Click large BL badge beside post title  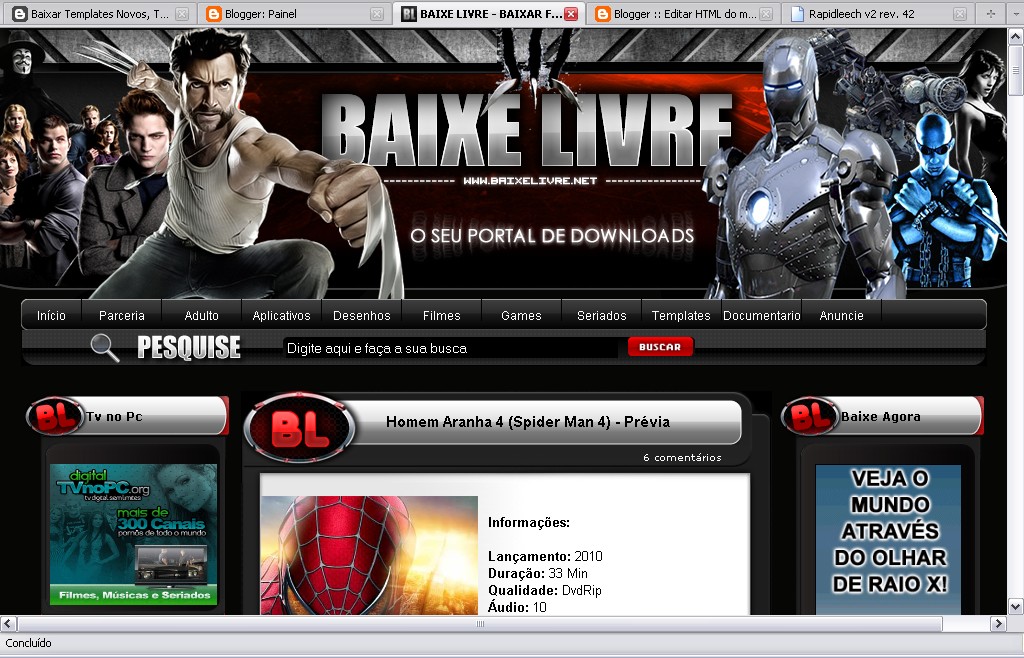point(300,428)
